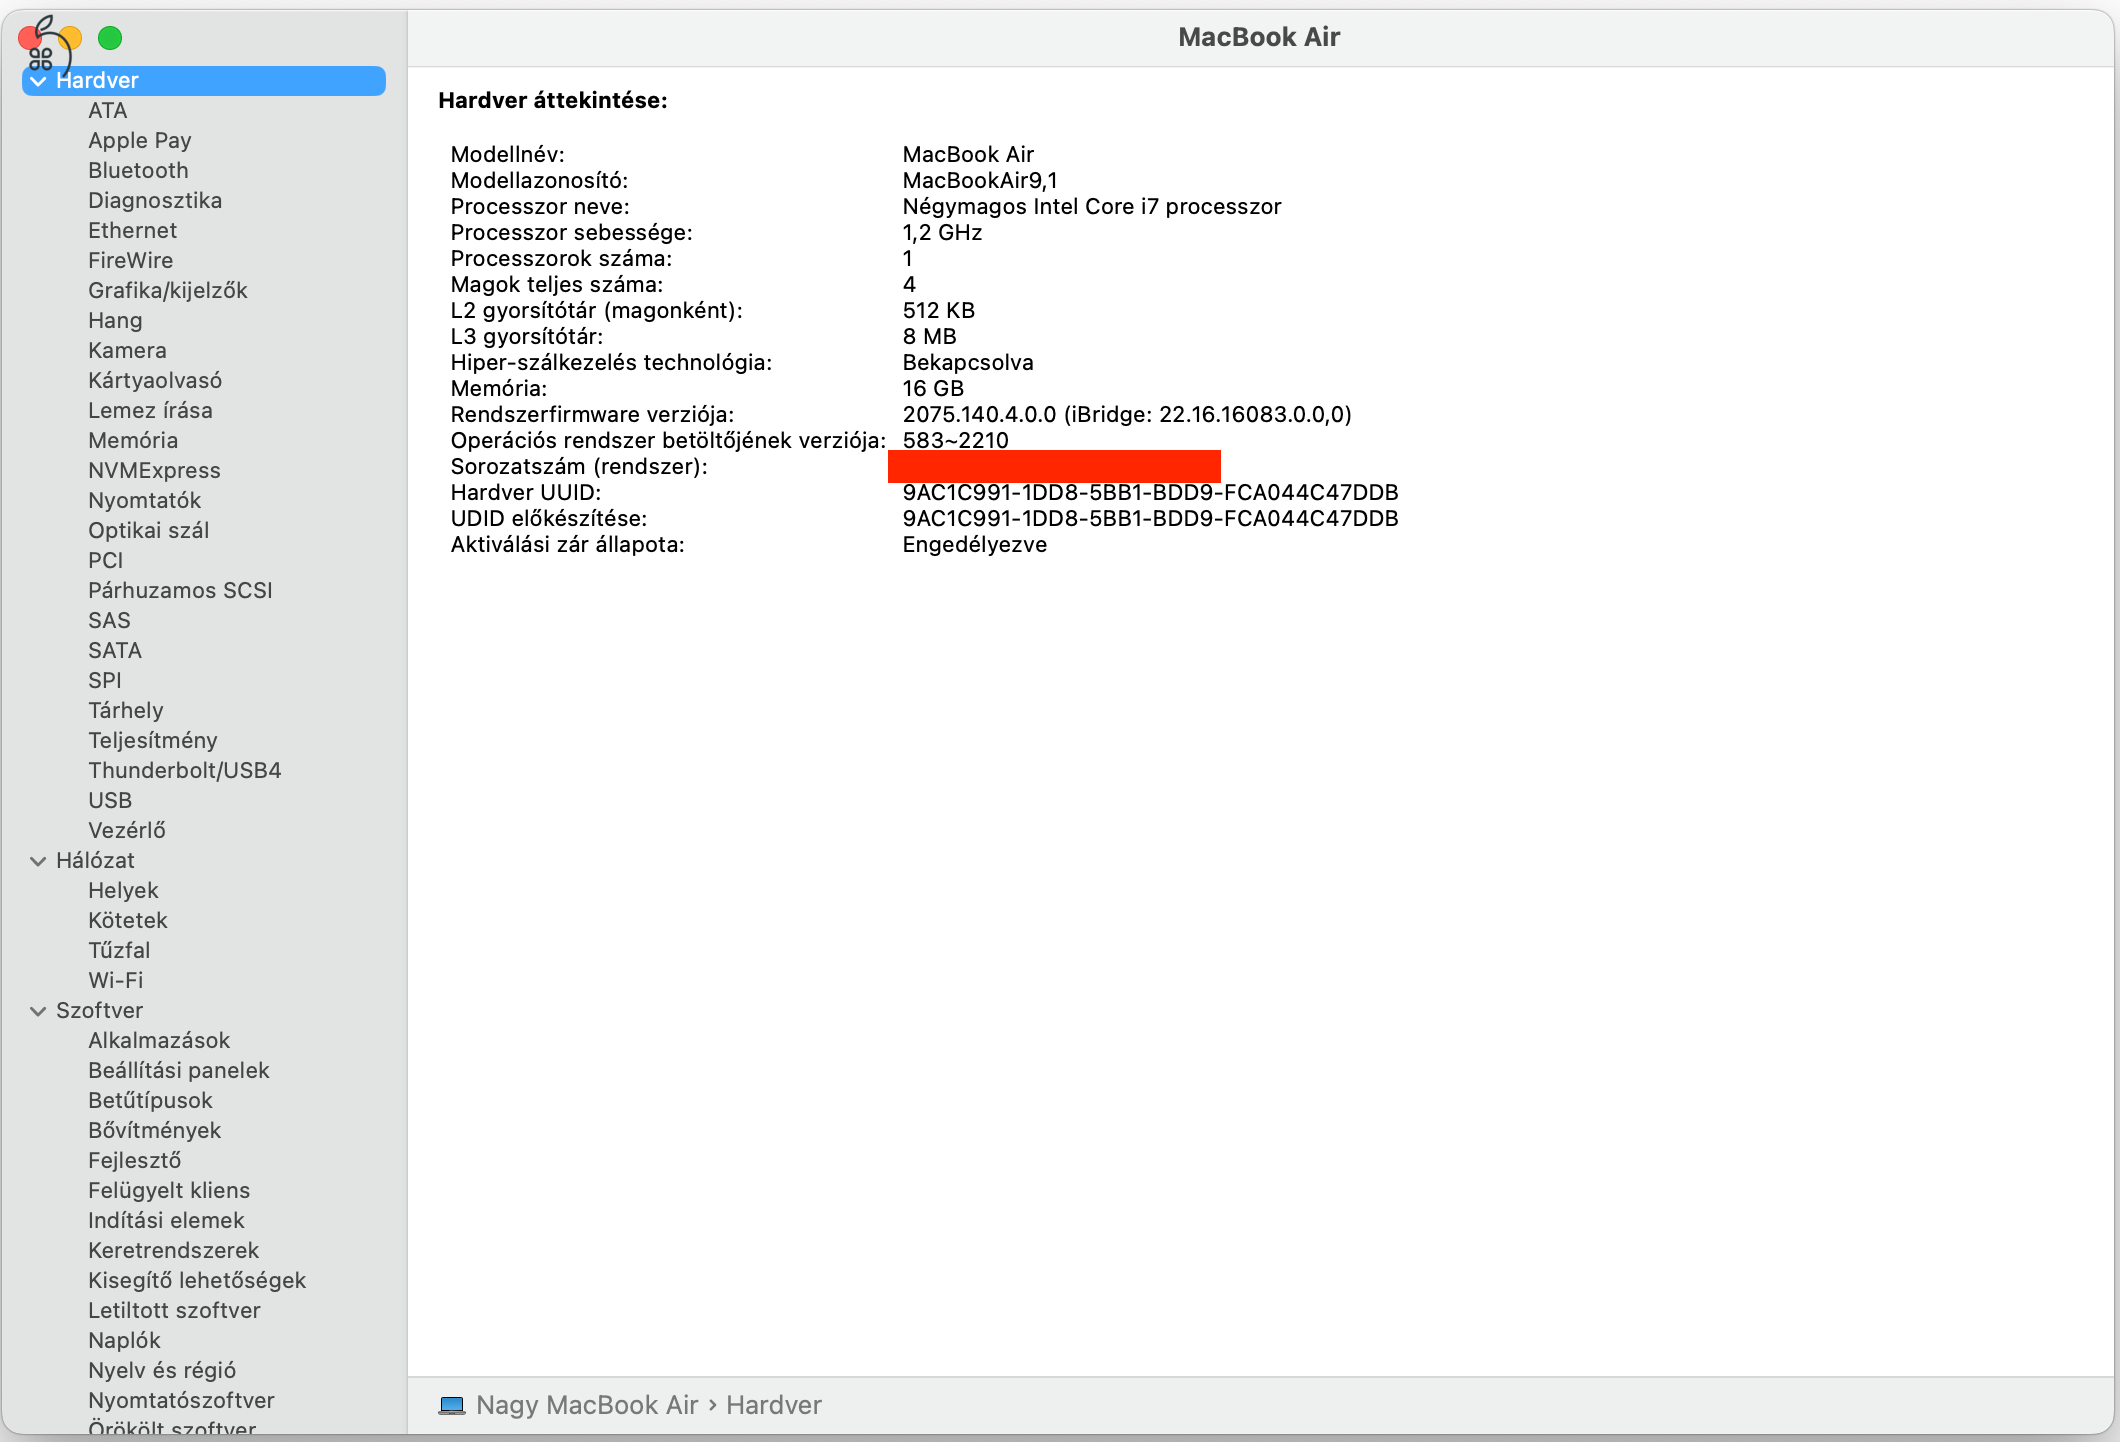Select ATA in the sidebar
The image size is (2120, 1442).
(108, 111)
